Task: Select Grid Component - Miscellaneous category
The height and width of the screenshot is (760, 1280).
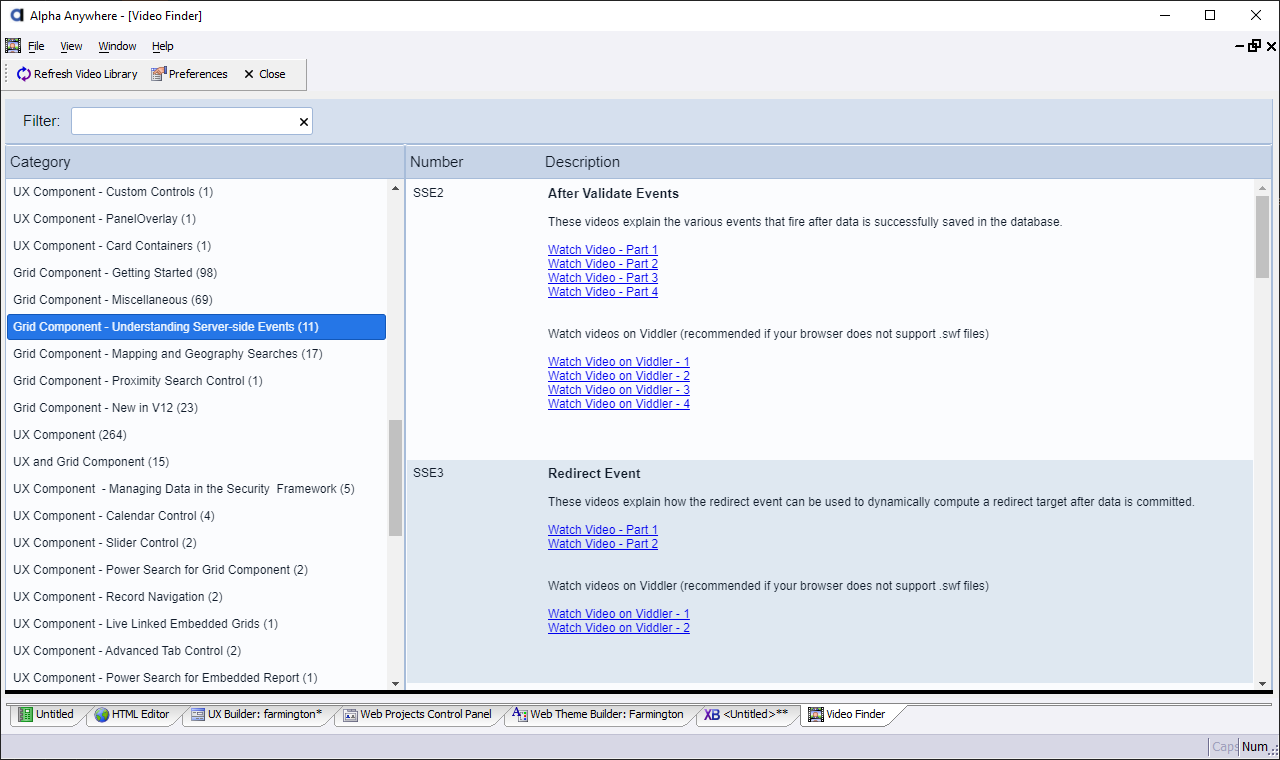Action: [x=196, y=300]
